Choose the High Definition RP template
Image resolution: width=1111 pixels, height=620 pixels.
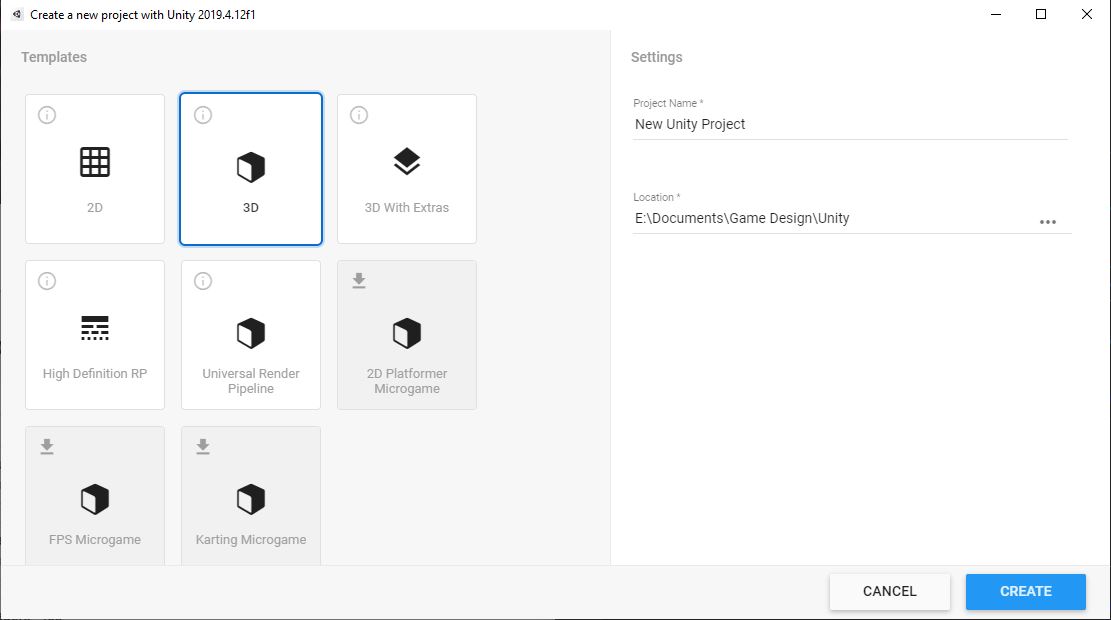94,334
